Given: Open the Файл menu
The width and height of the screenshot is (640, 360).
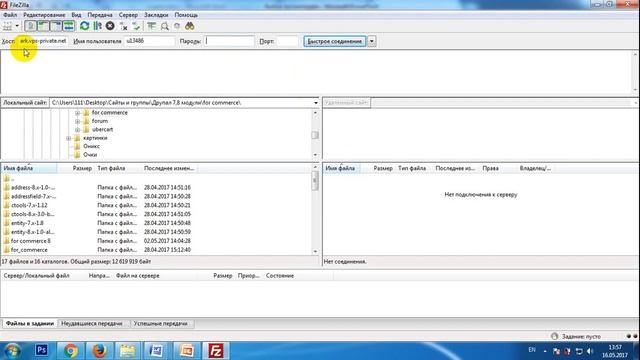Looking at the screenshot, I should tap(10, 15).
